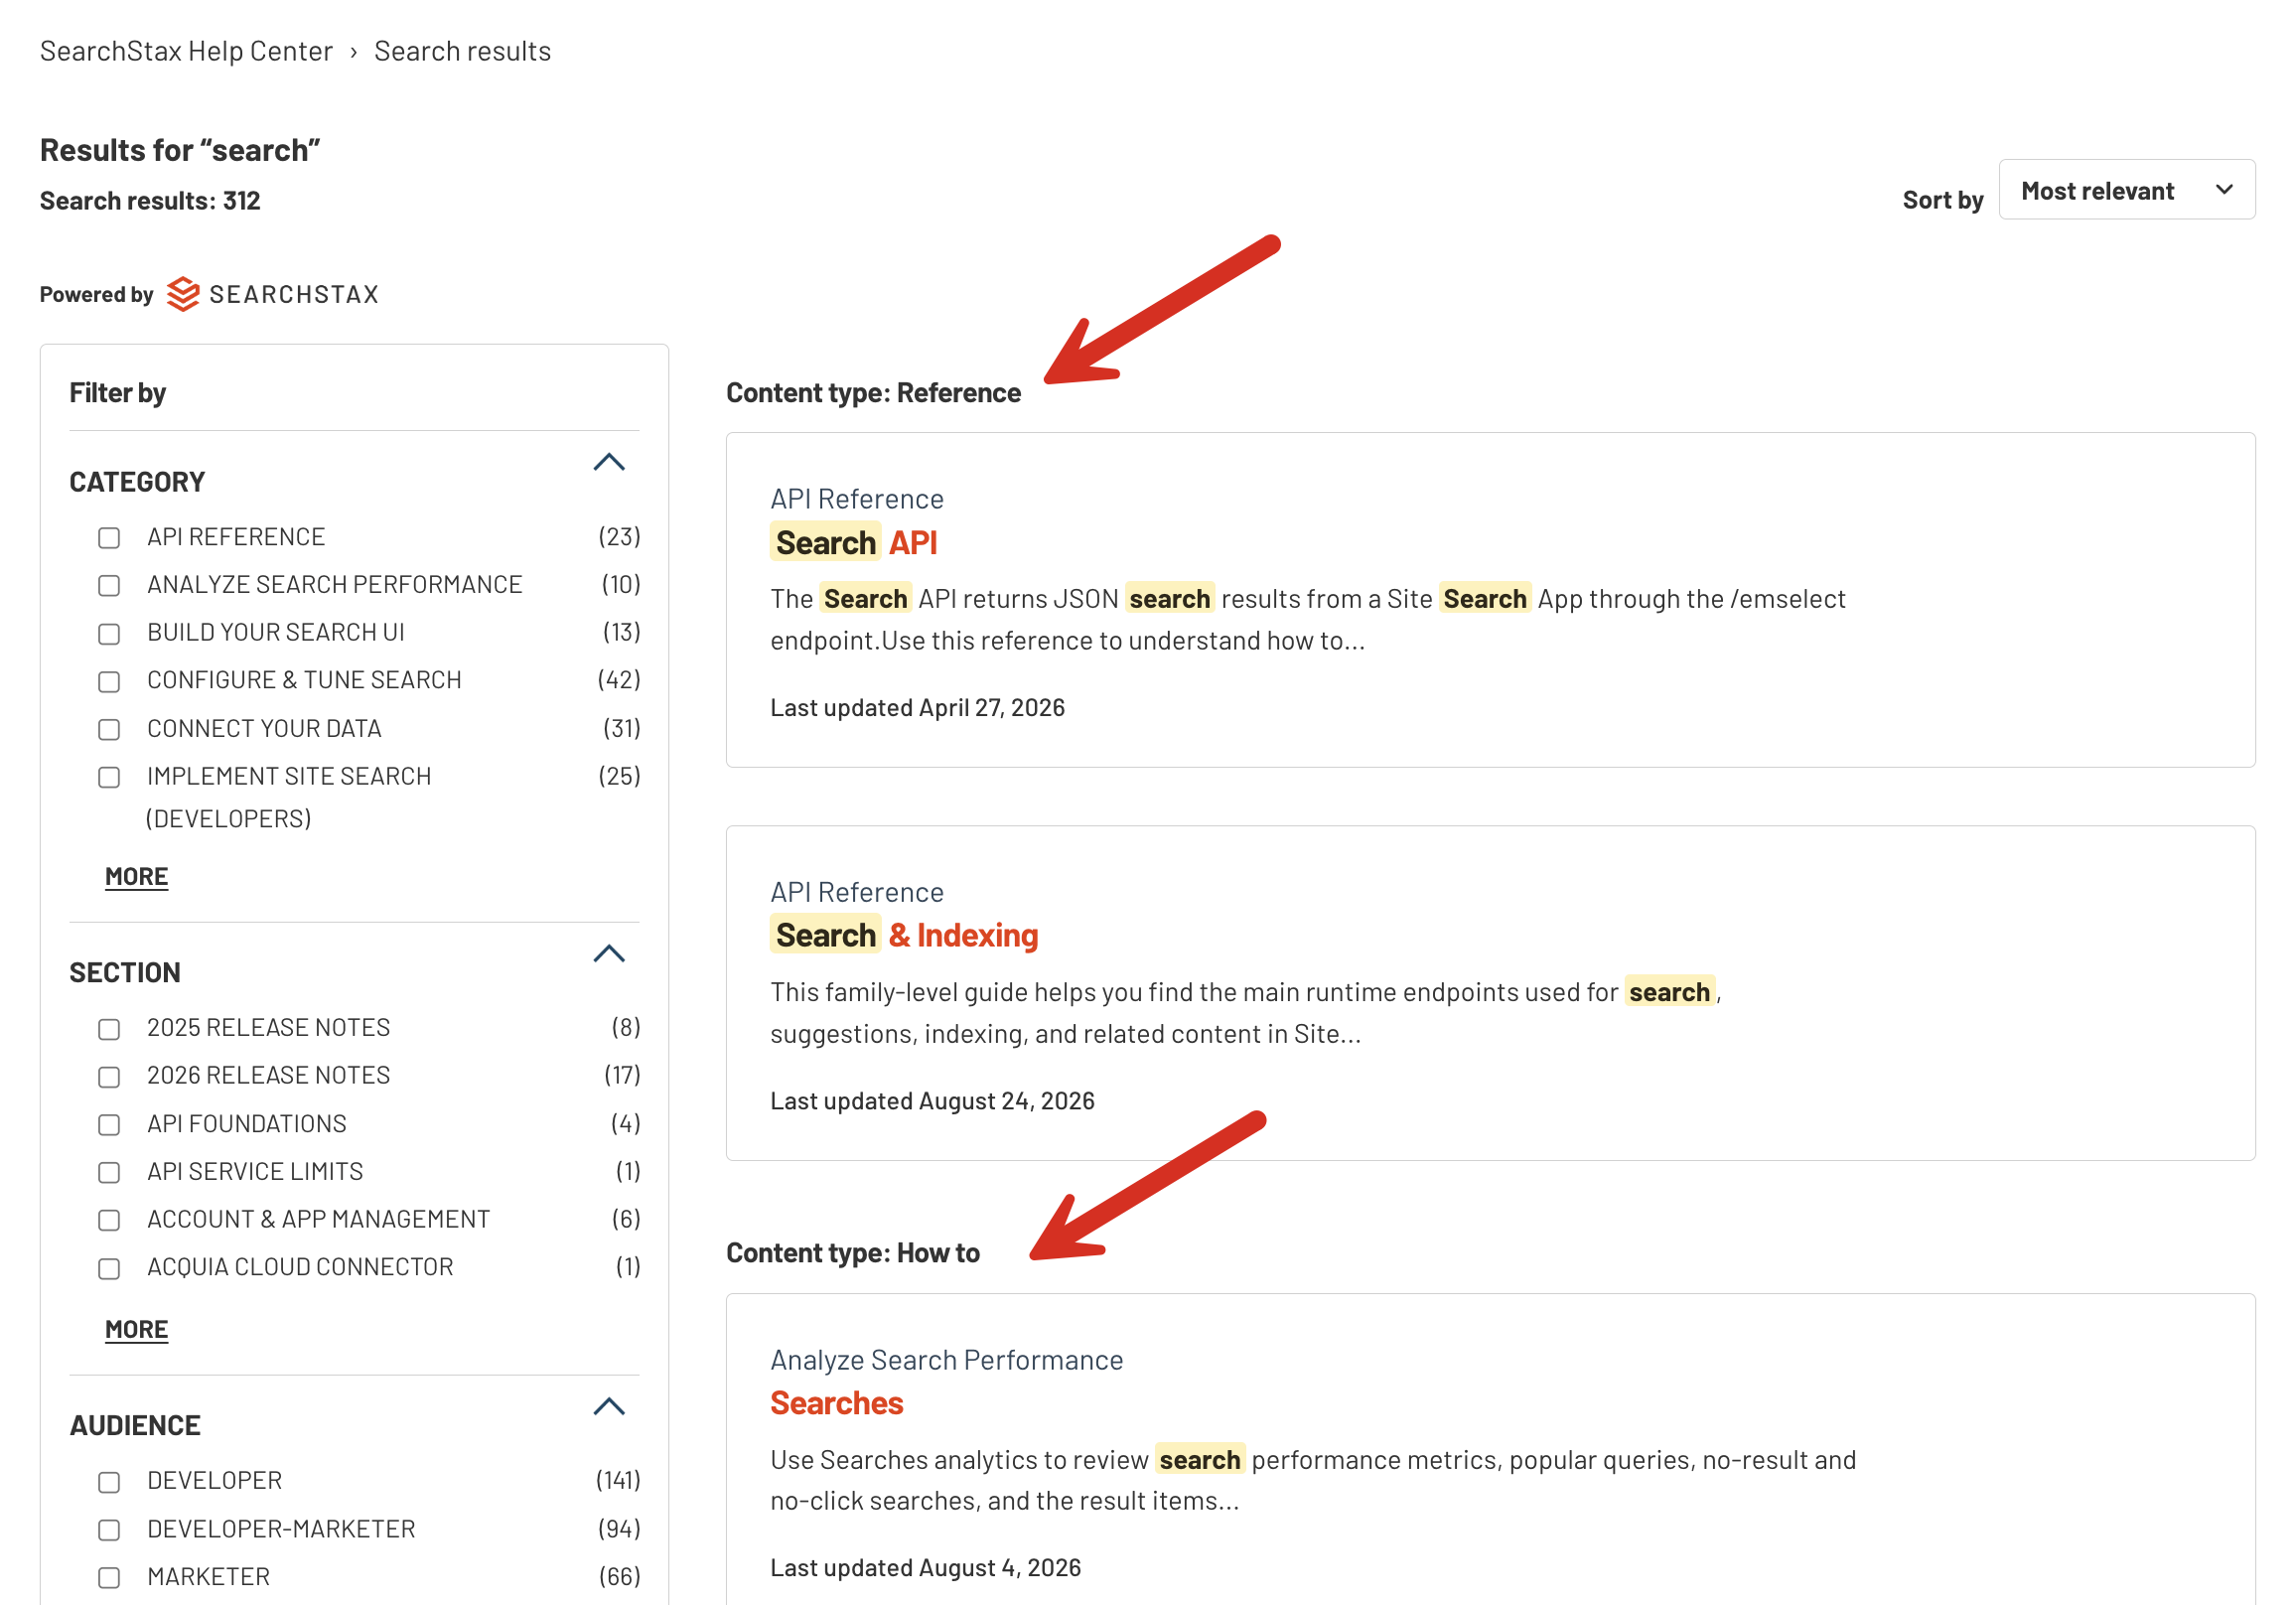Collapse the CATEGORY filter section

click(x=609, y=462)
